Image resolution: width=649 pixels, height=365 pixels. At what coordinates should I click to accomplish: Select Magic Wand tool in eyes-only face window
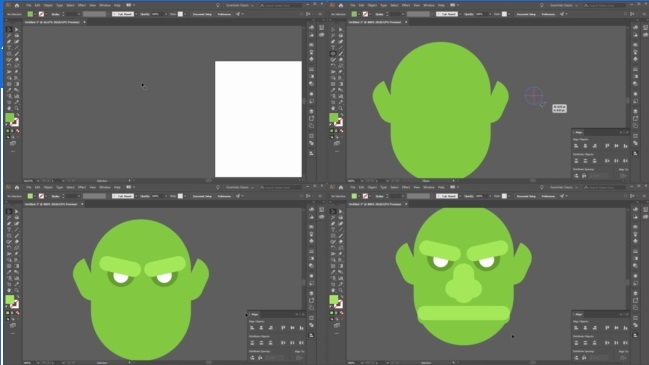9,217
